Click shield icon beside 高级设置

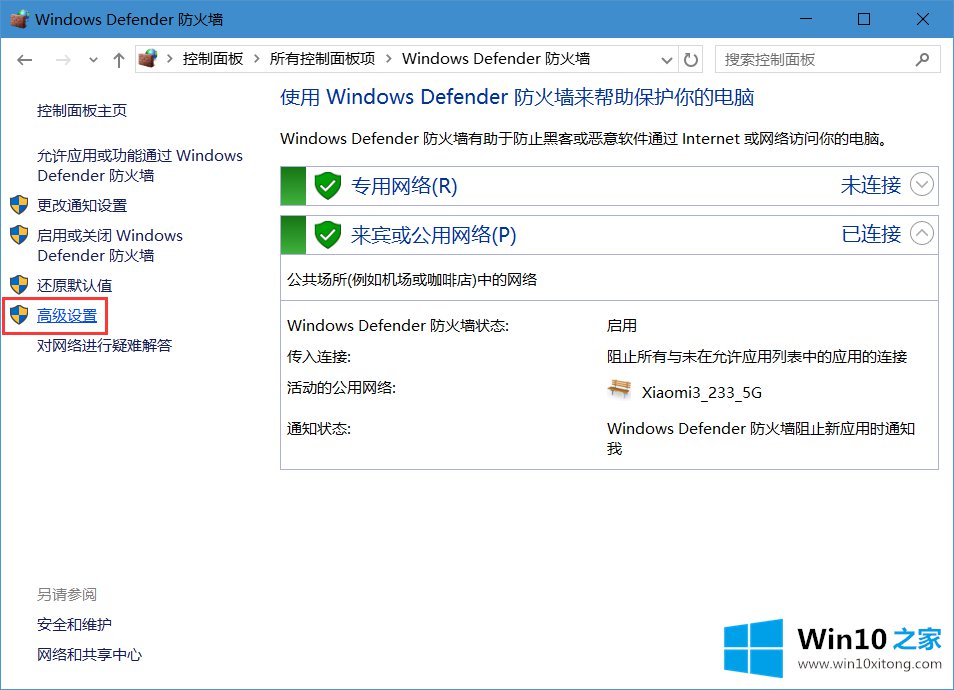(19, 315)
